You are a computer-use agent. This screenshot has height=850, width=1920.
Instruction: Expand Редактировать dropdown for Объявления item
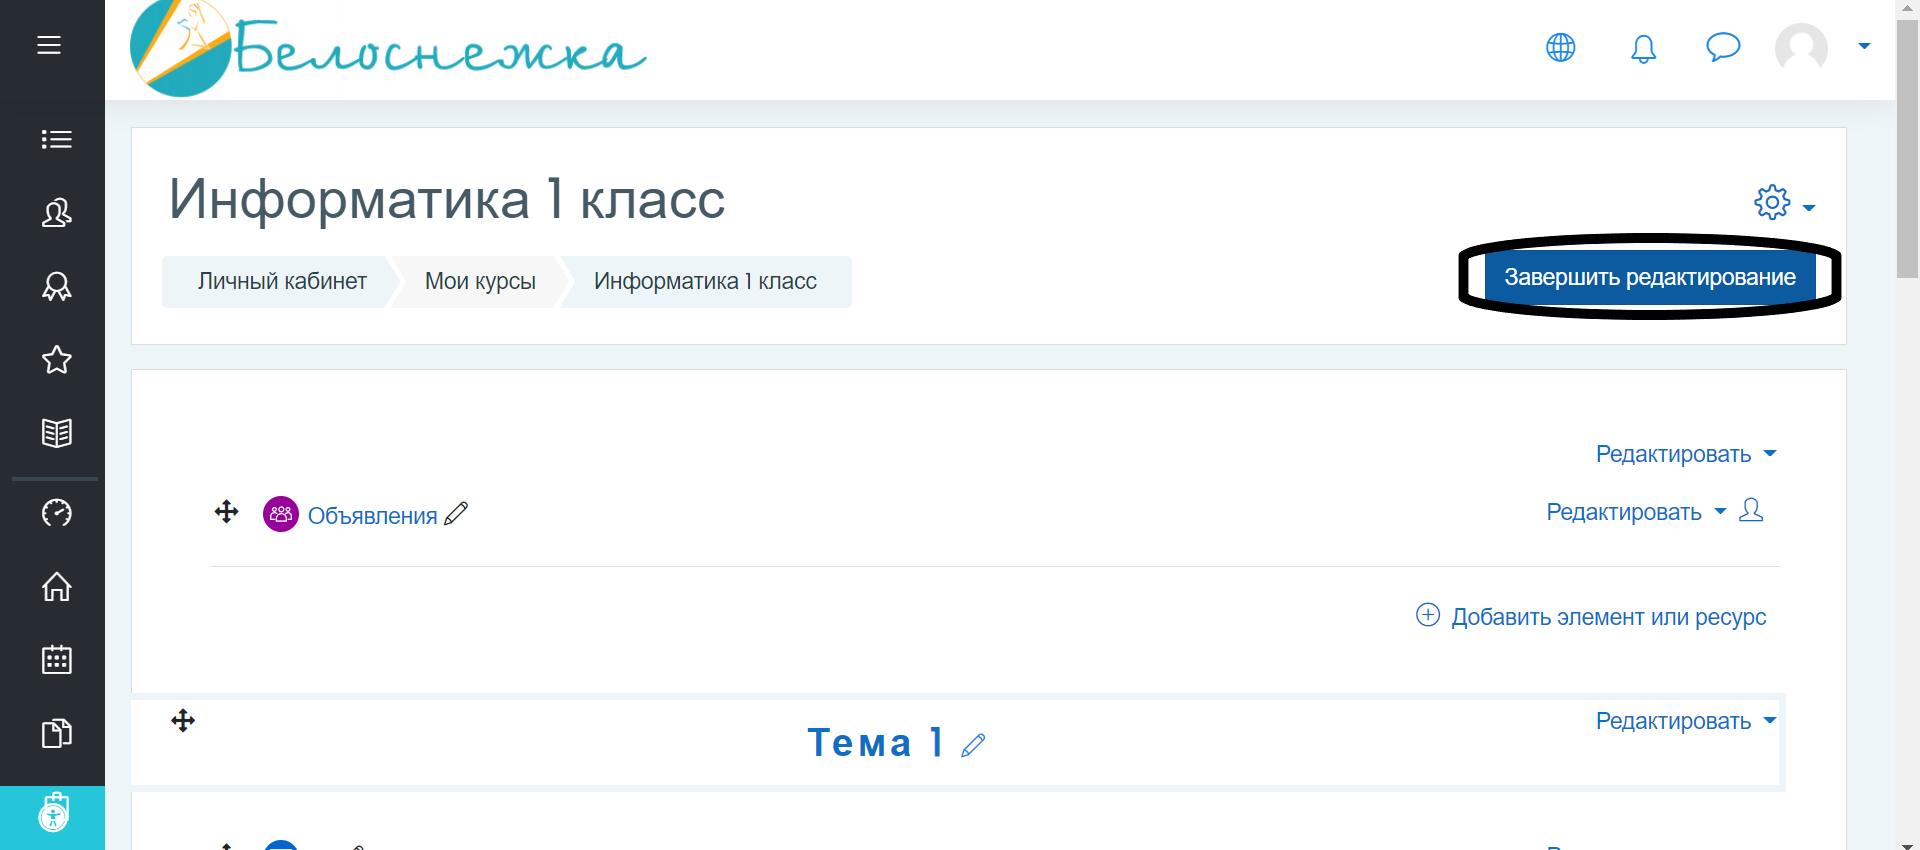tap(1635, 512)
